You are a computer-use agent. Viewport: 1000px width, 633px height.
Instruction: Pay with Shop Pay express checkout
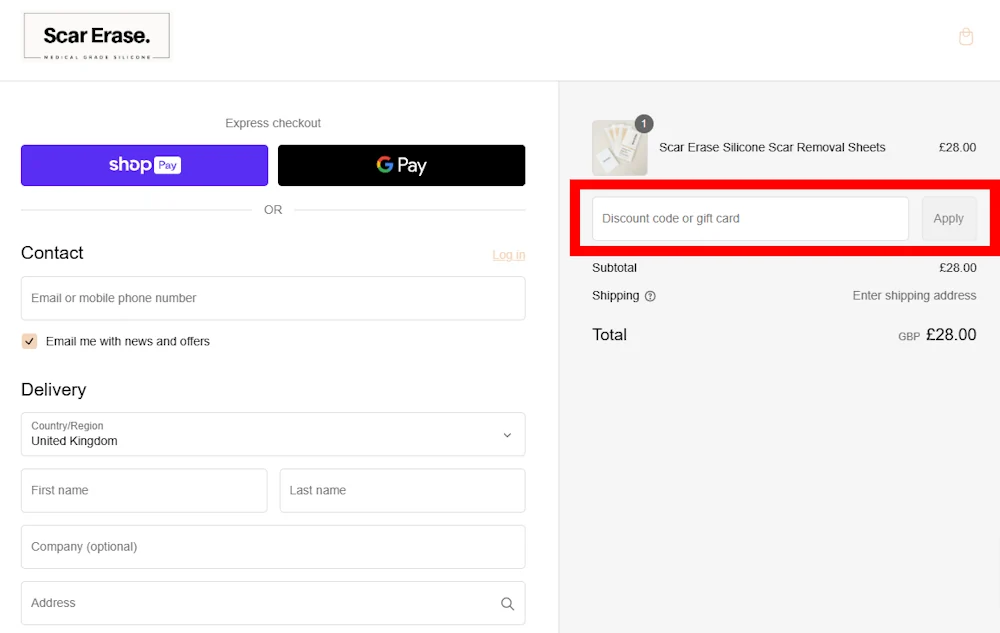(144, 165)
